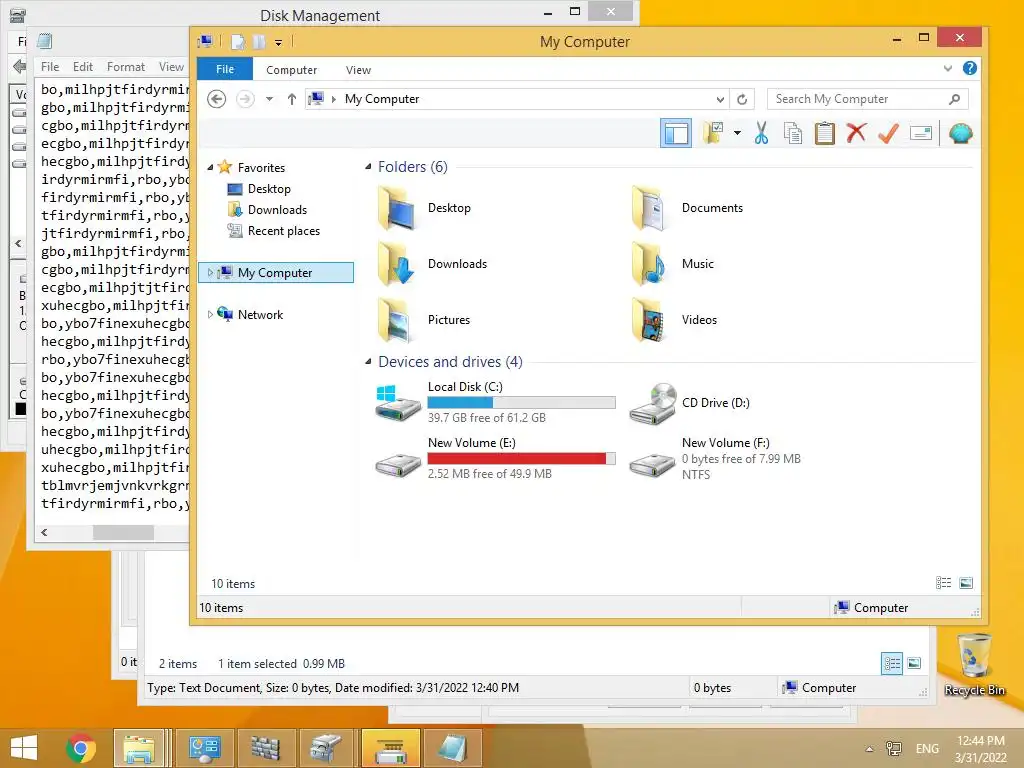This screenshot has height=768, width=1024.
Task: Open Notepad File menu
Action: click(50, 67)
